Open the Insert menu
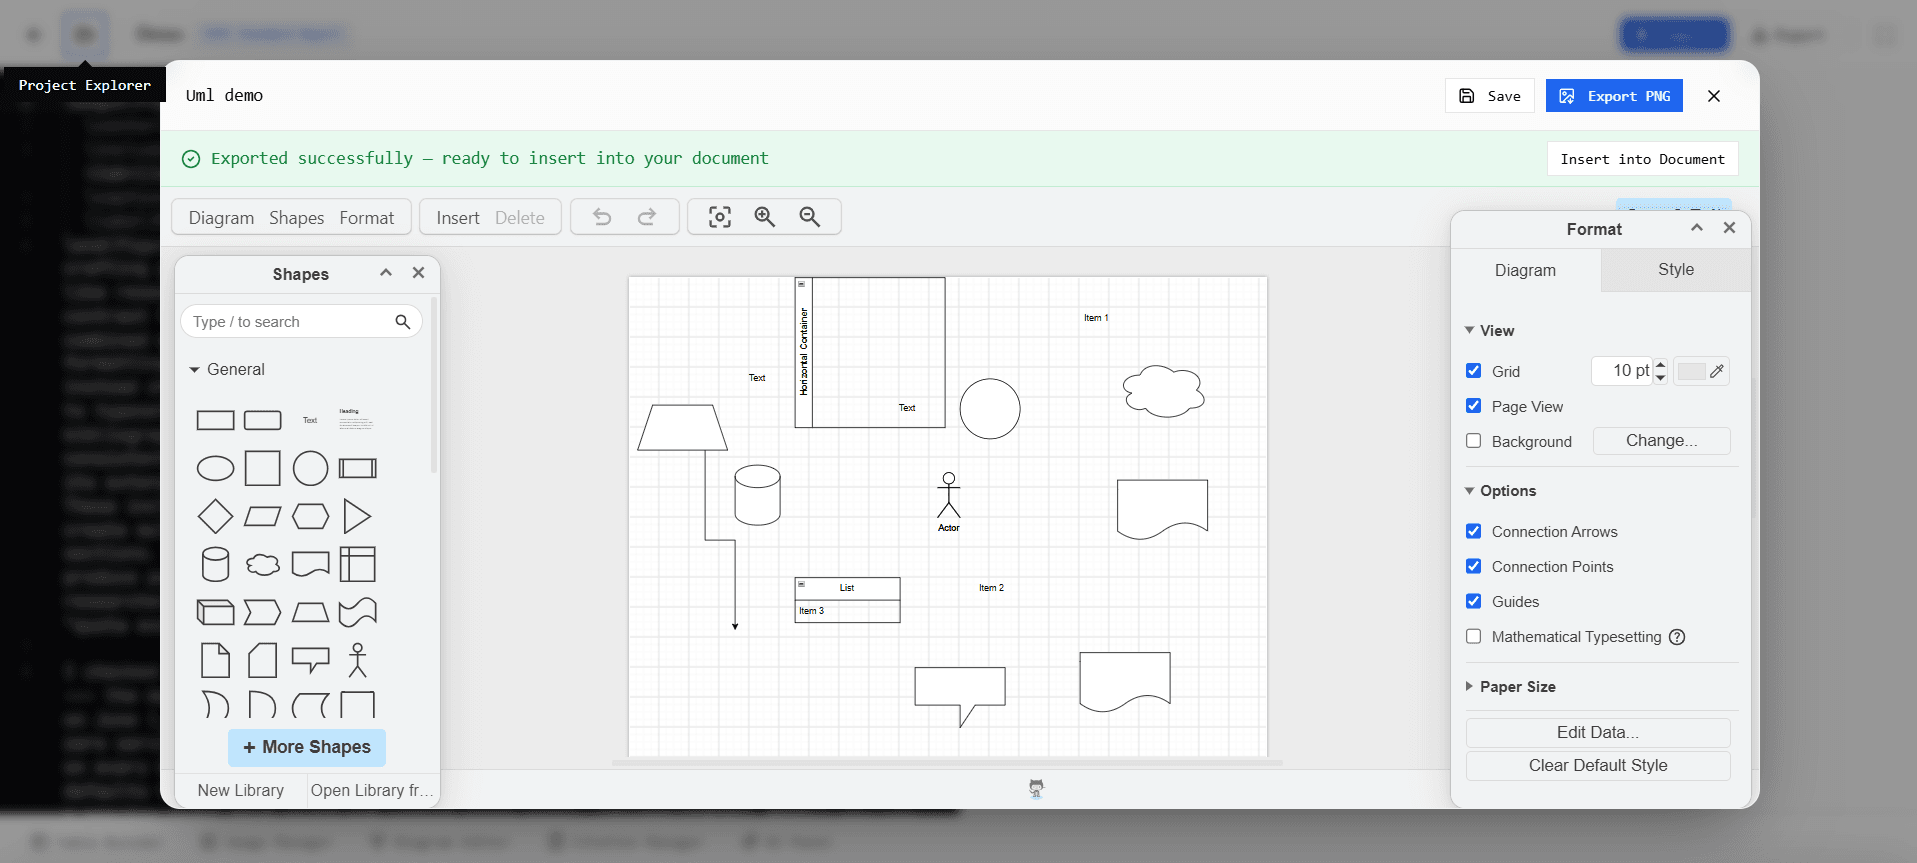The image size is (1917, 863). pos(458,217)
